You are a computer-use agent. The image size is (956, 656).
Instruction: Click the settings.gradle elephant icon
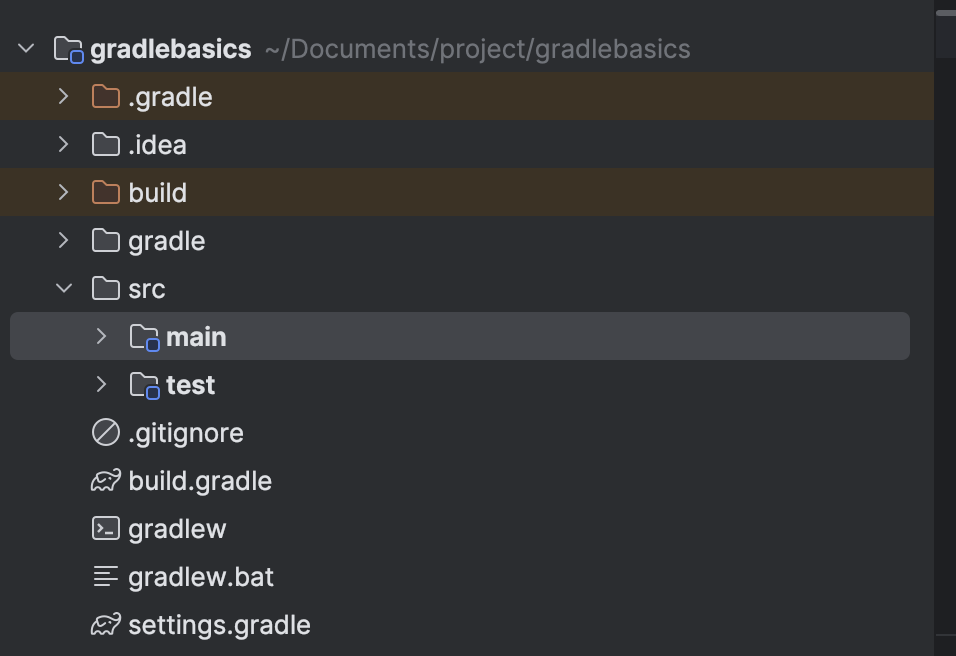[x=105, y=625]
